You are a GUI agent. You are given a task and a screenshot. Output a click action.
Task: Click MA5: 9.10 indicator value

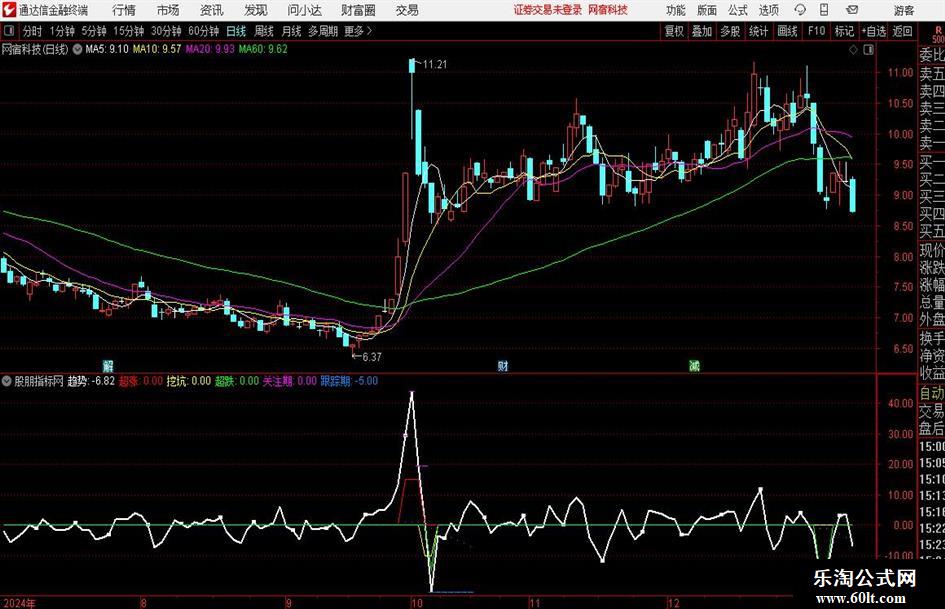pos(107,49)
